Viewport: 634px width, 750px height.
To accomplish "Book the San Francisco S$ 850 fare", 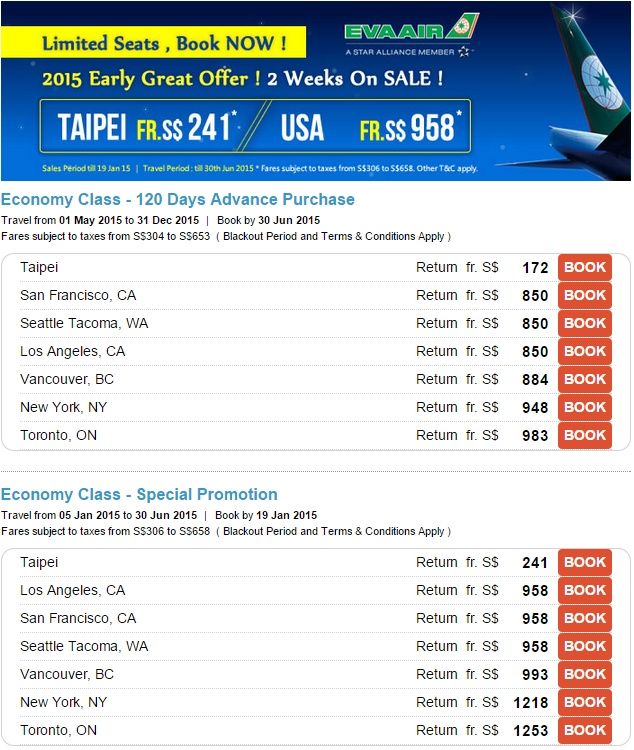I will coord(585,295).
